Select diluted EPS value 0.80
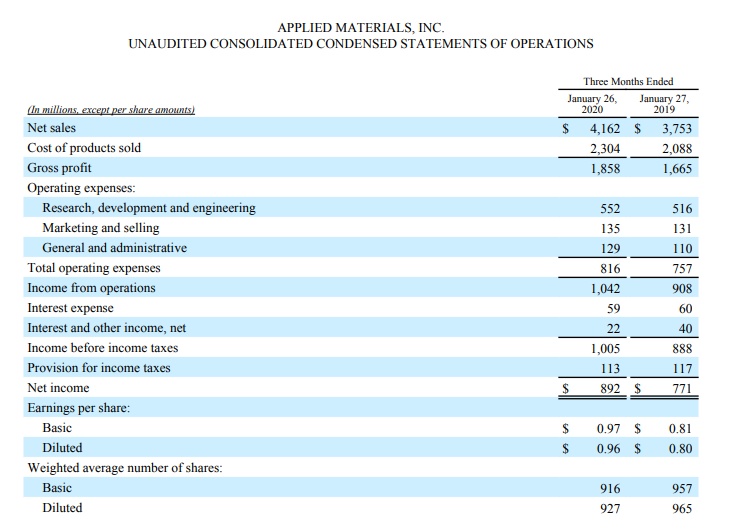 click(680, 449)
